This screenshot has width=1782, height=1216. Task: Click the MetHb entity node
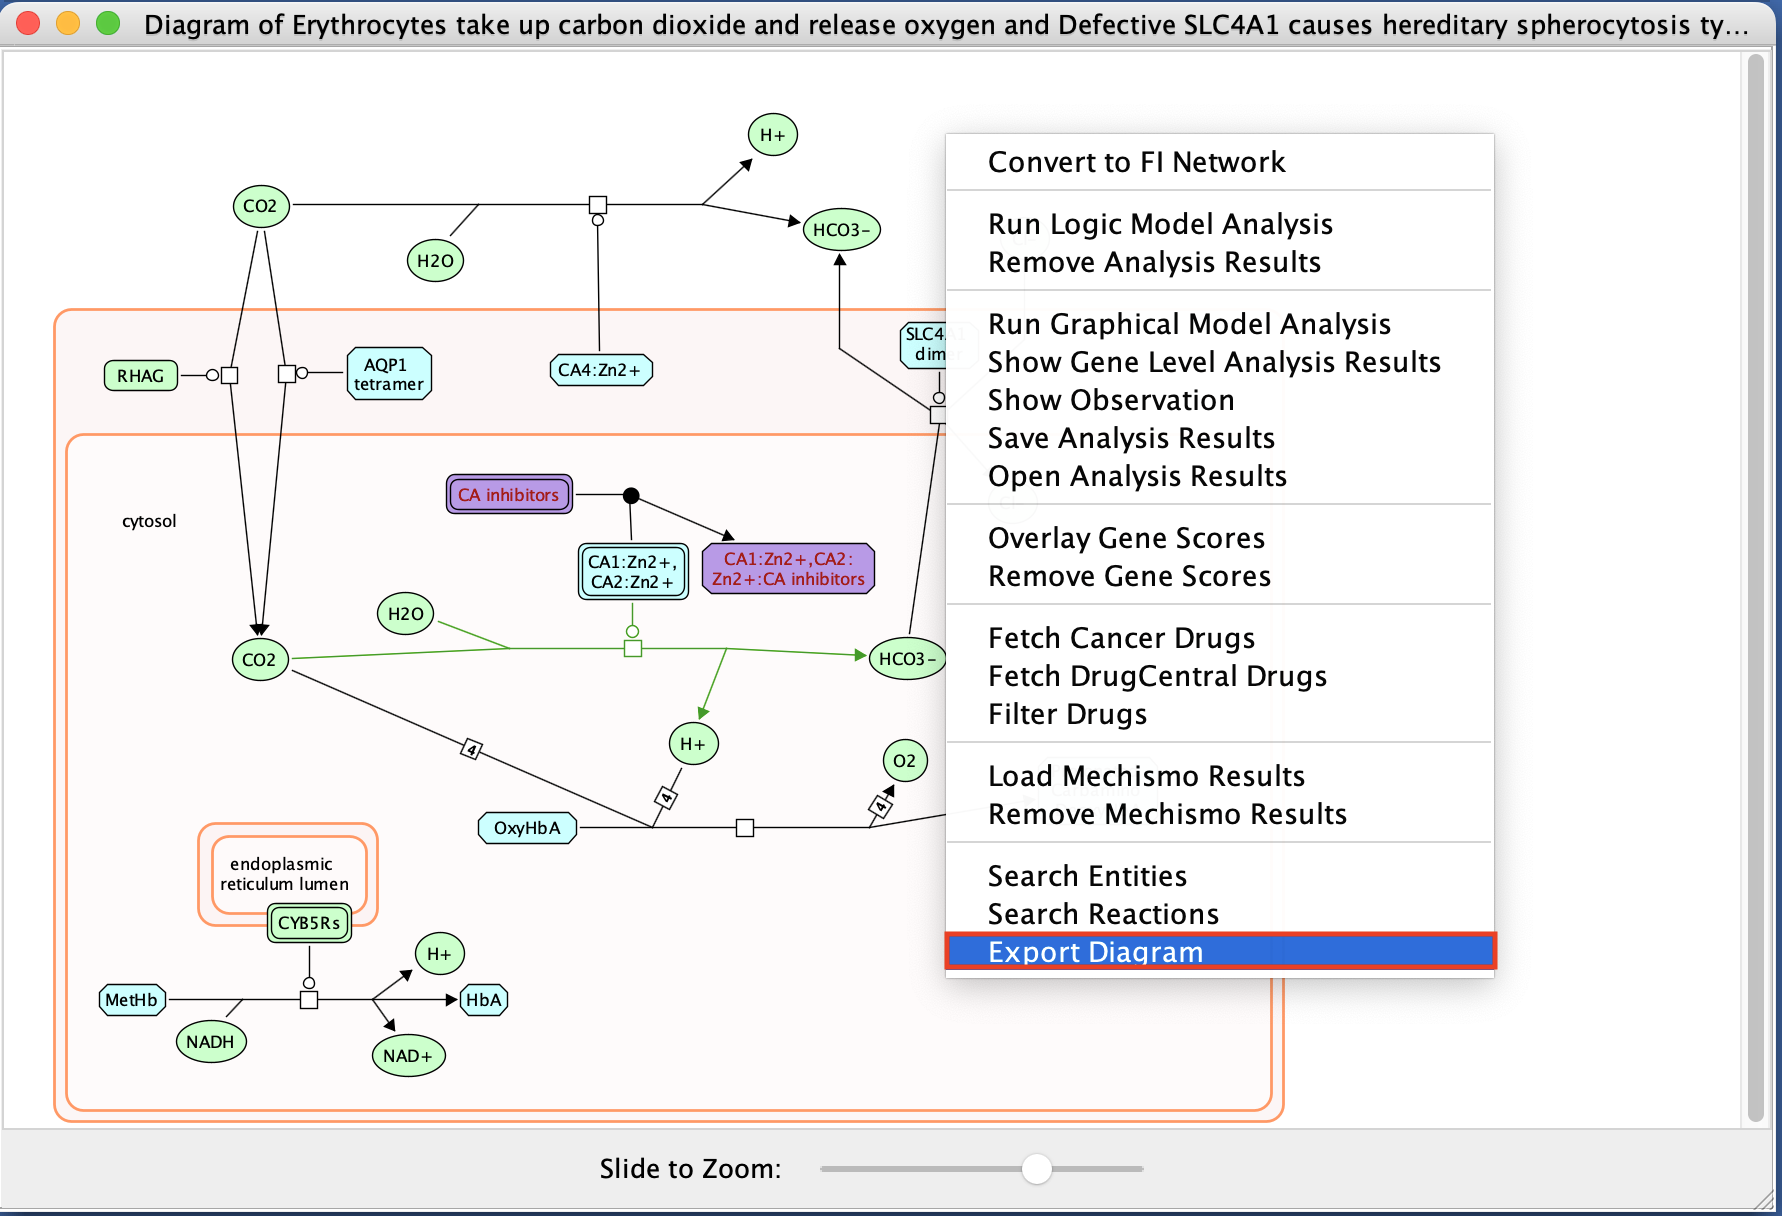coord(132,1000)
